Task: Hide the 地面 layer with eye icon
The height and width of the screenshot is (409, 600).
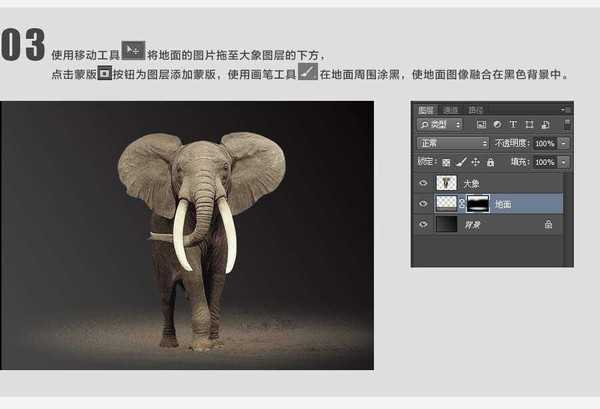Action: click(423, 204)
